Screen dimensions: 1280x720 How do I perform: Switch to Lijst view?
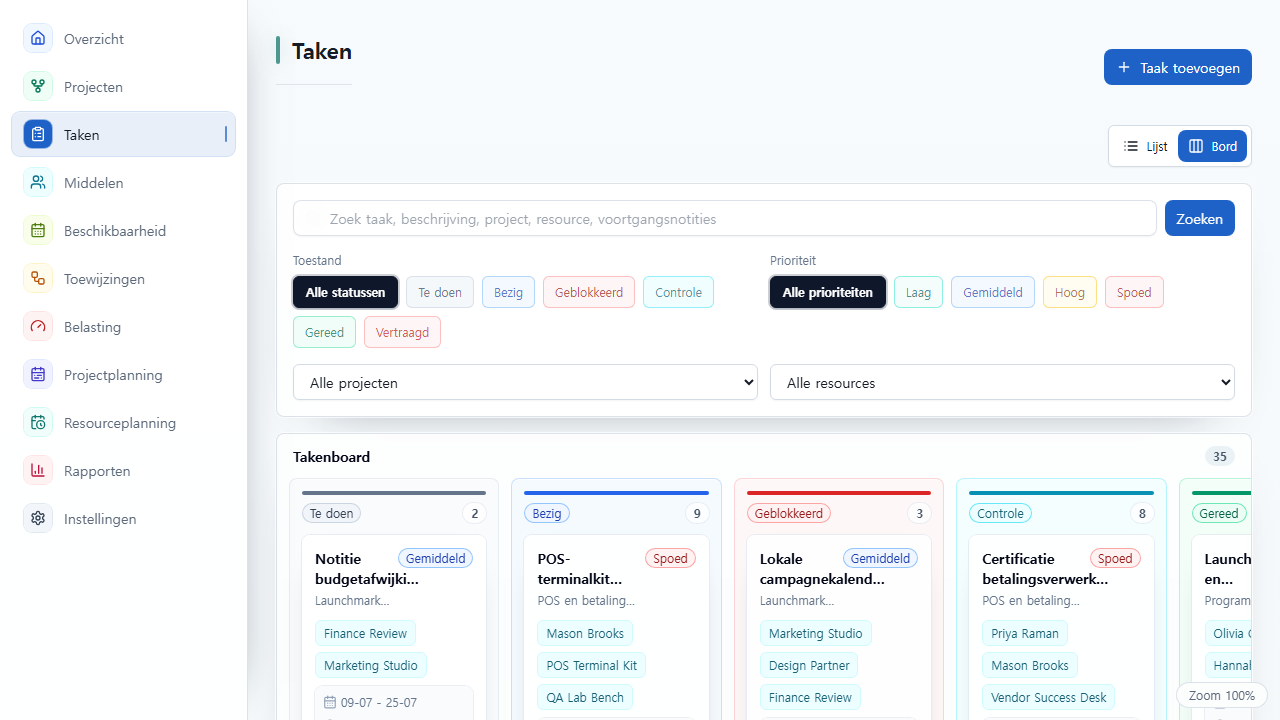[x=1145, y=146]
